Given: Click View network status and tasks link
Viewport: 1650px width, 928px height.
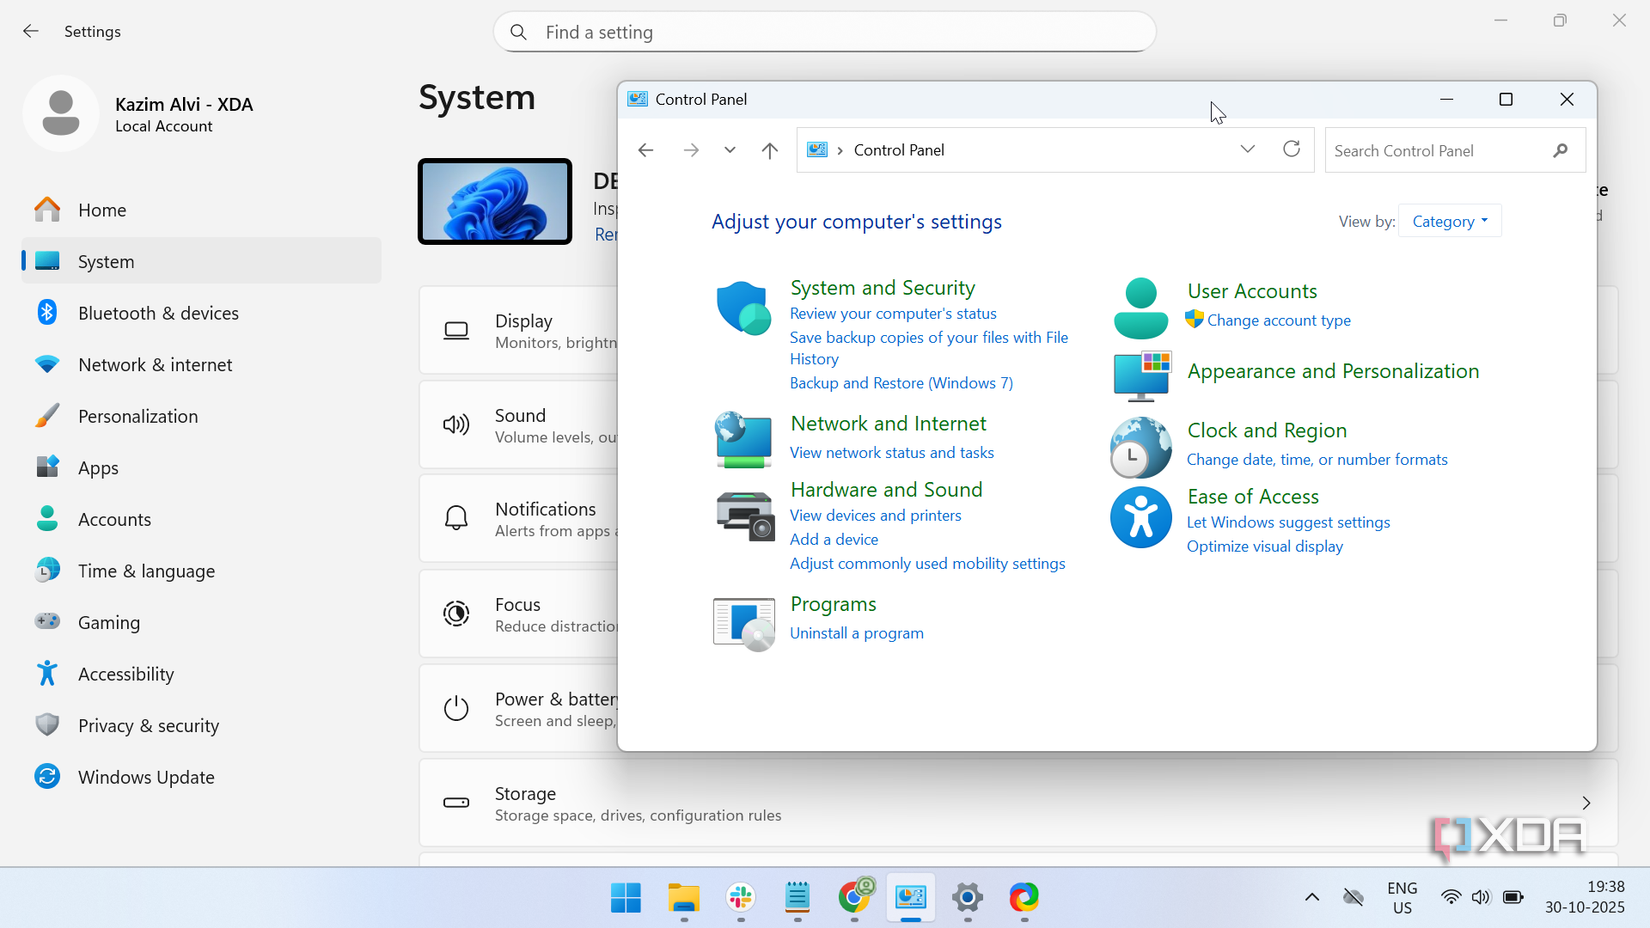Looking at the screenshot, I should click(x=892, y=453).
